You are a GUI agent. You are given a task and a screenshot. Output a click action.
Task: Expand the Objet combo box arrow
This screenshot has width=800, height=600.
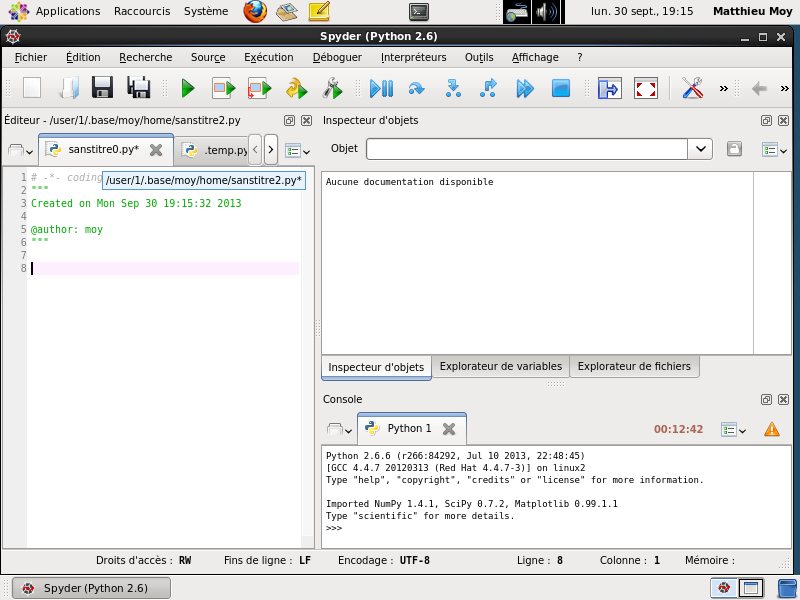click(701, 149)
